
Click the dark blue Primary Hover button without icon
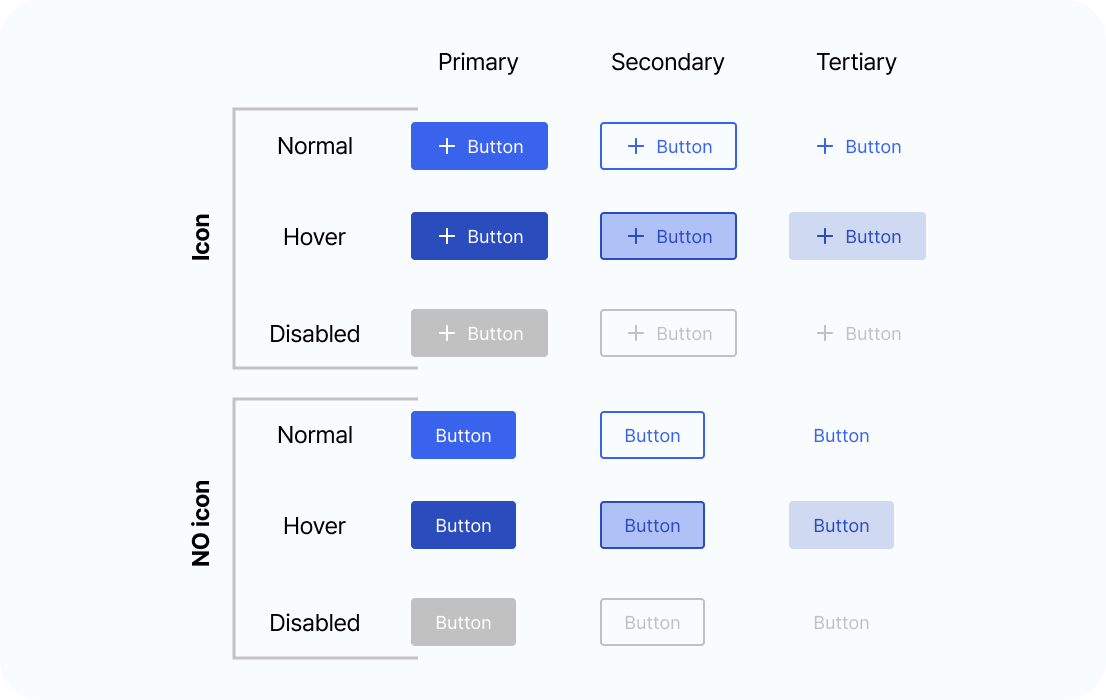[463, 525]
